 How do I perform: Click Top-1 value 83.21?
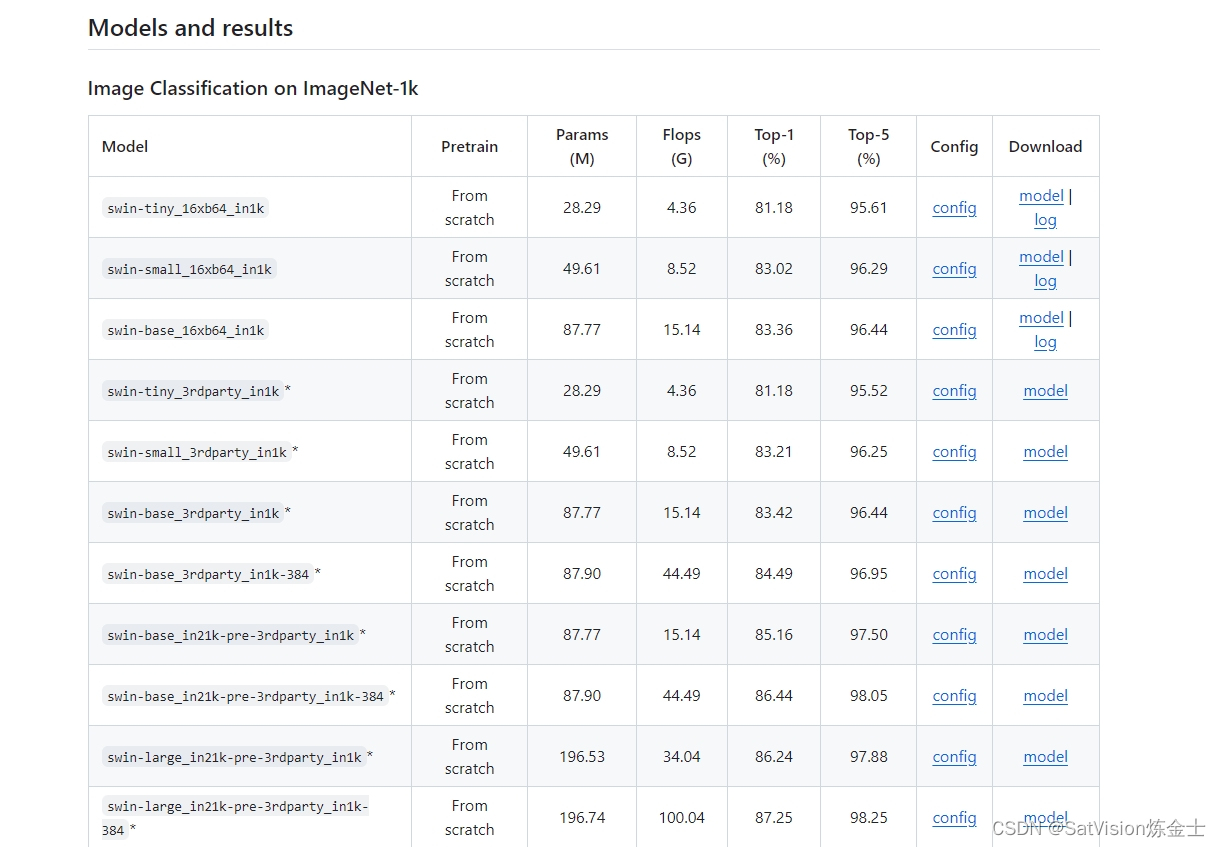pos(774,452)
